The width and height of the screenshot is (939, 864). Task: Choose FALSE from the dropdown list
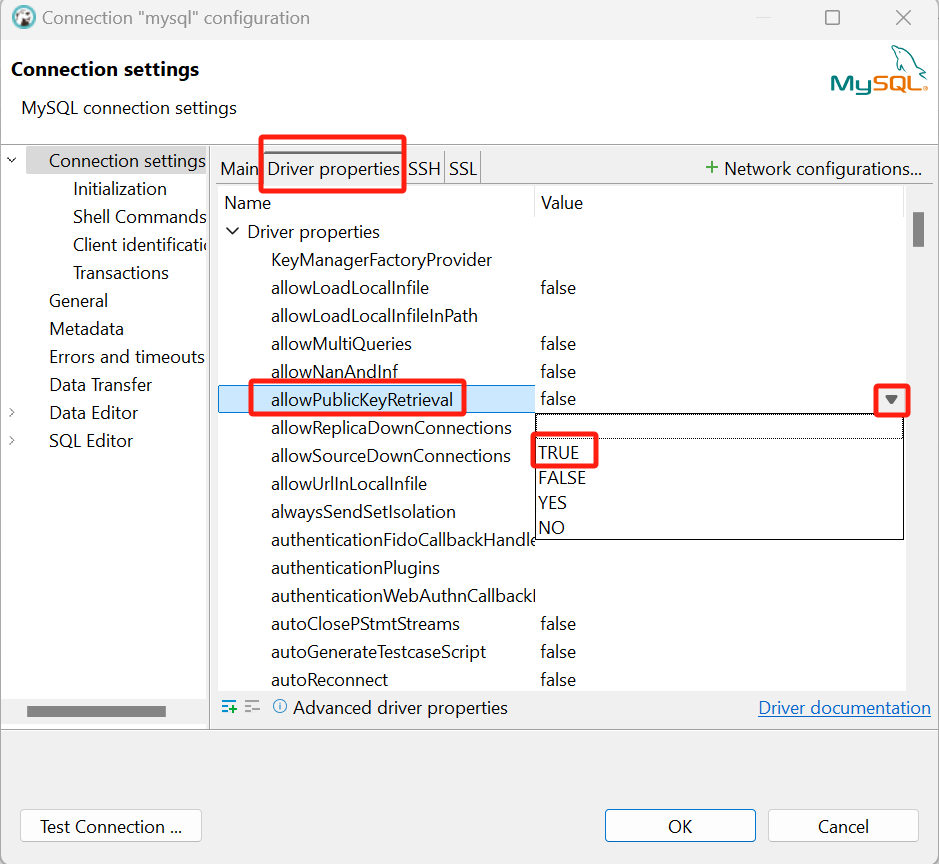pyautogui.click(x=562, y=478)
